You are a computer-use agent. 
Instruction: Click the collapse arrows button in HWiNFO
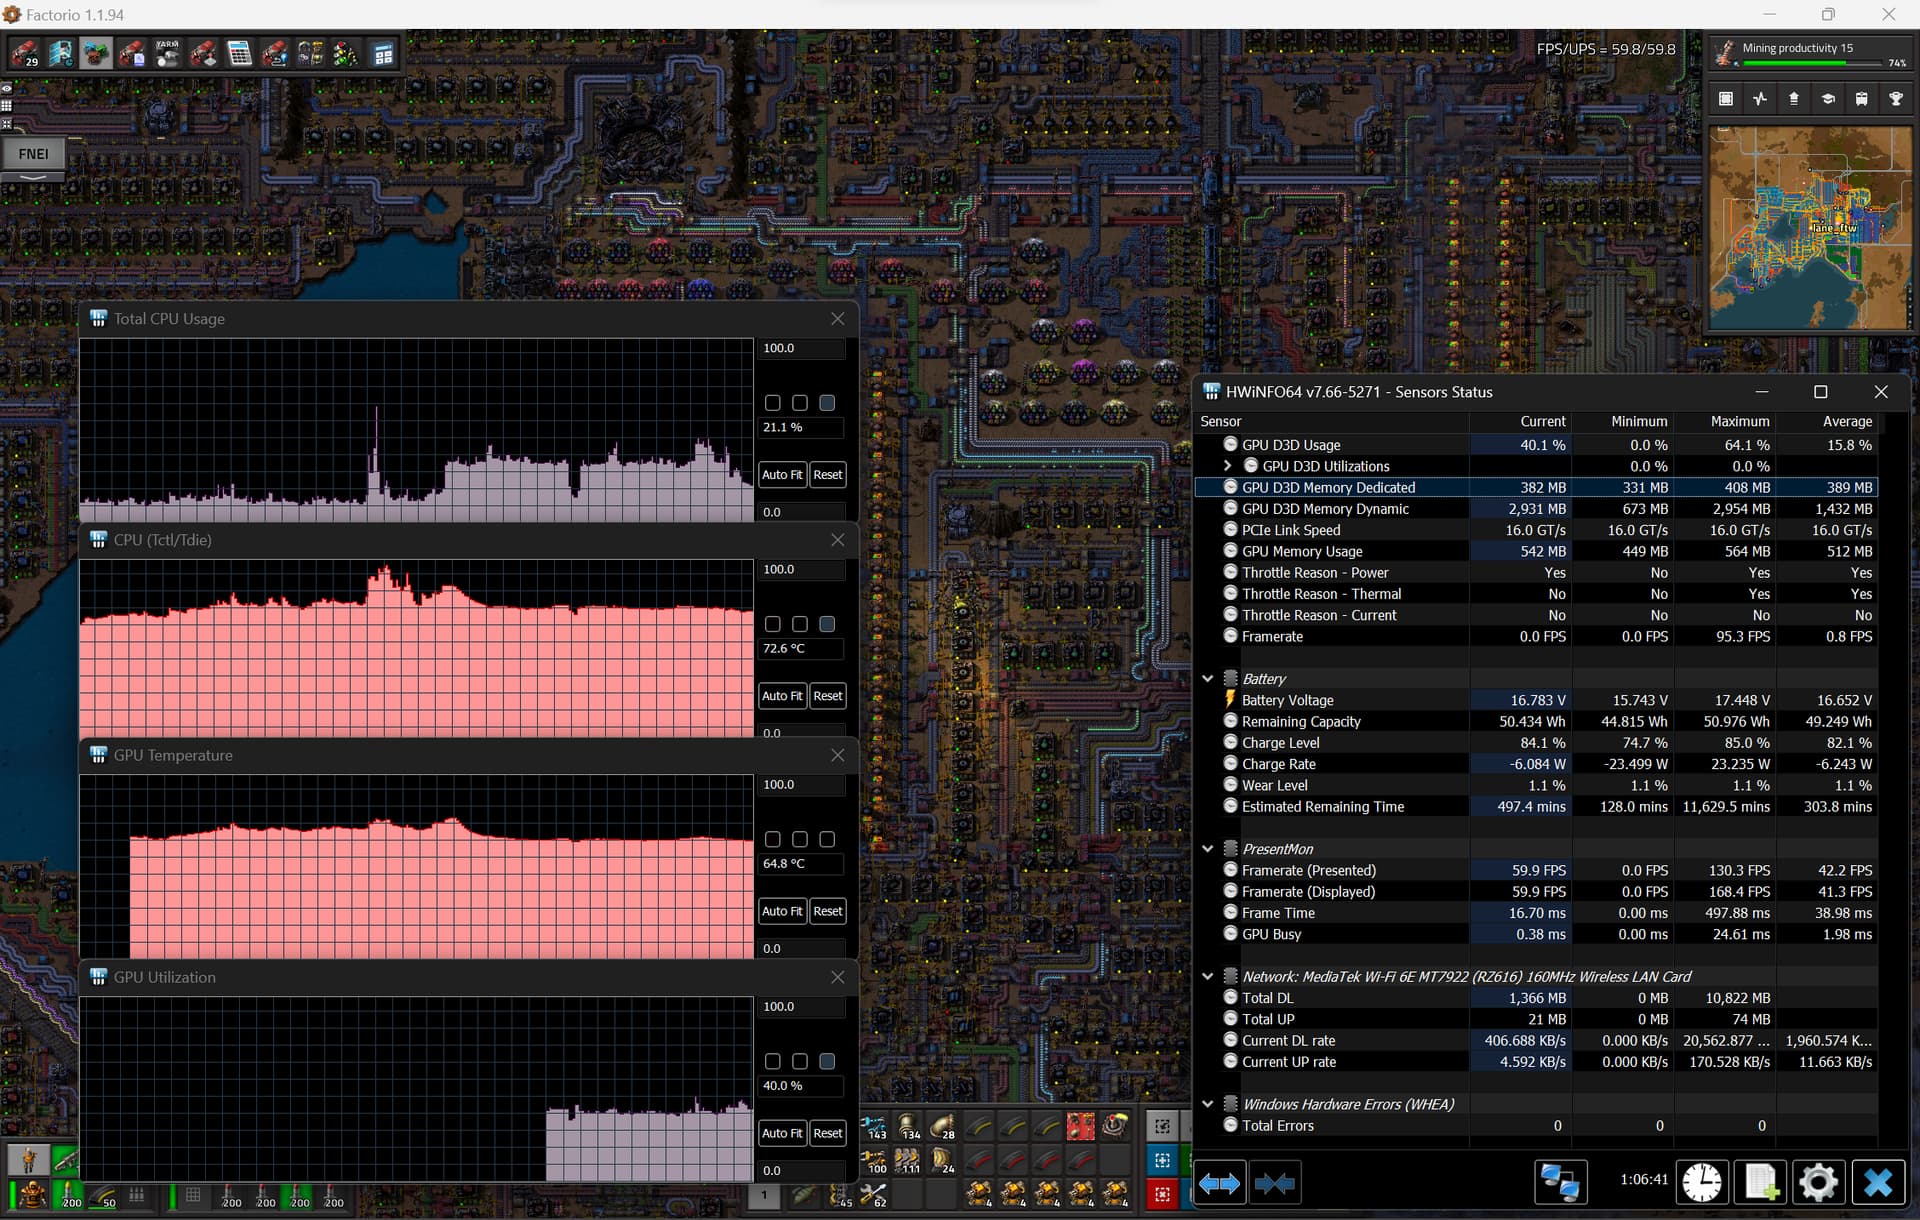coord(1274,1183)
